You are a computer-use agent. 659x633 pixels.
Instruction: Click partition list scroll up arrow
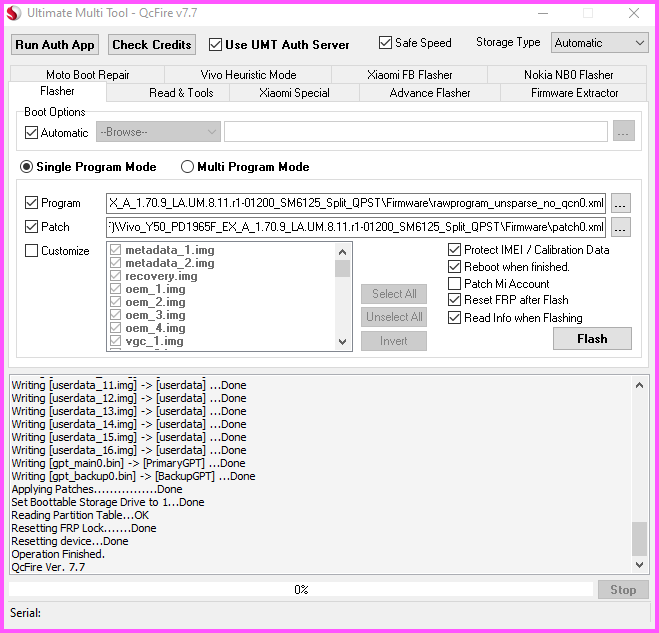(343, 252)
